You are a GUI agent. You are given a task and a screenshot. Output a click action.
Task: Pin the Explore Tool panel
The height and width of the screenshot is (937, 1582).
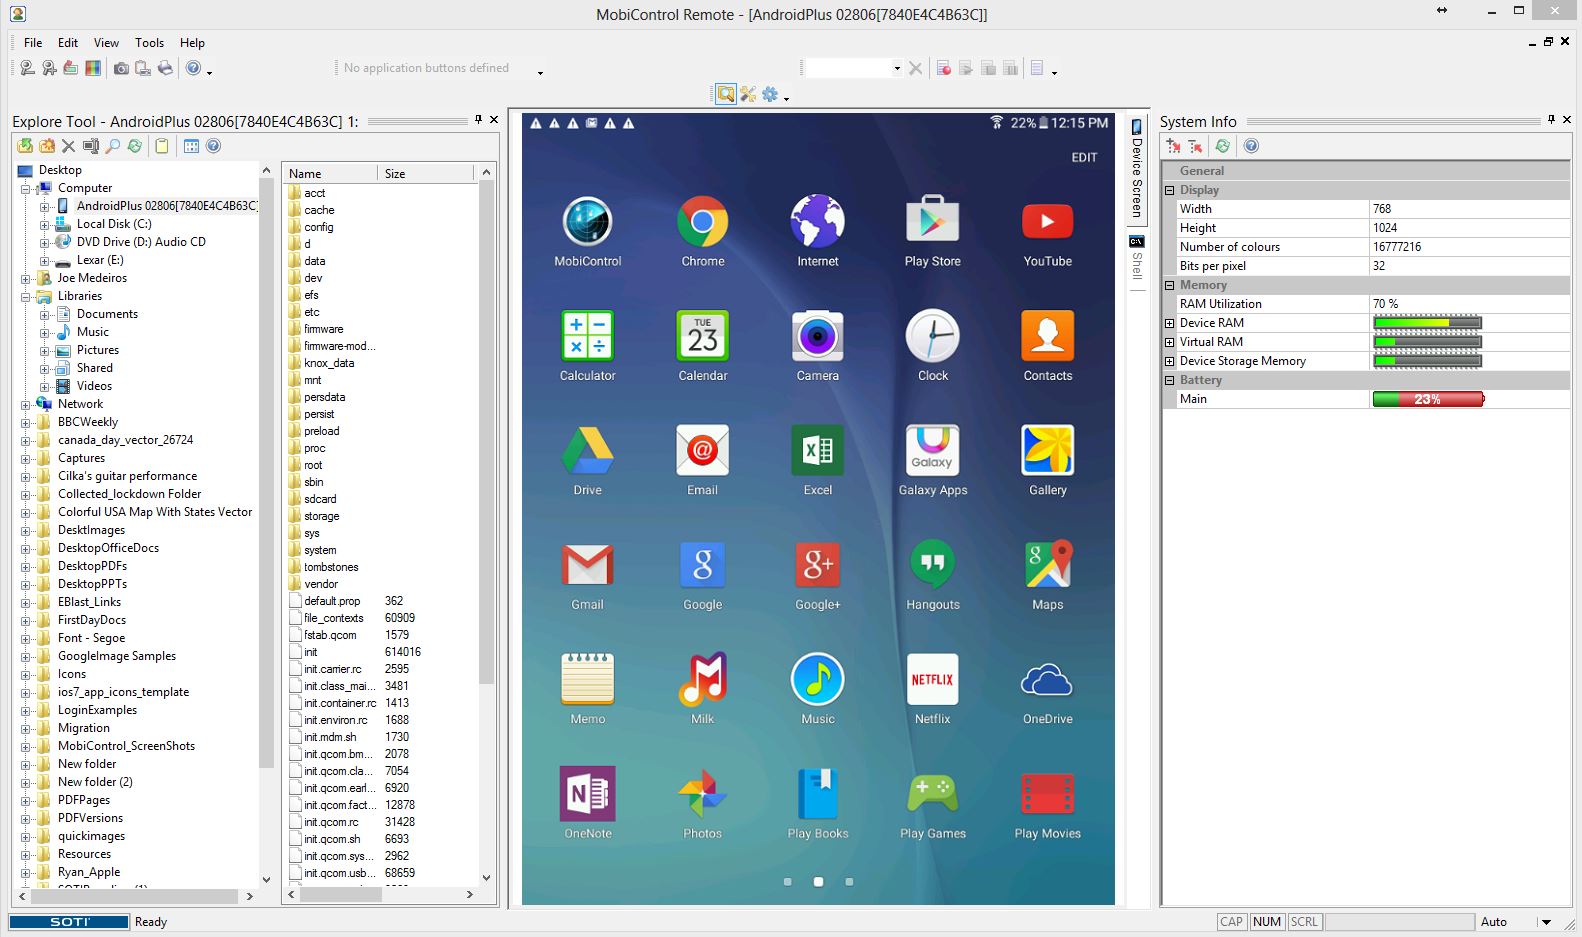click(478, 120)
